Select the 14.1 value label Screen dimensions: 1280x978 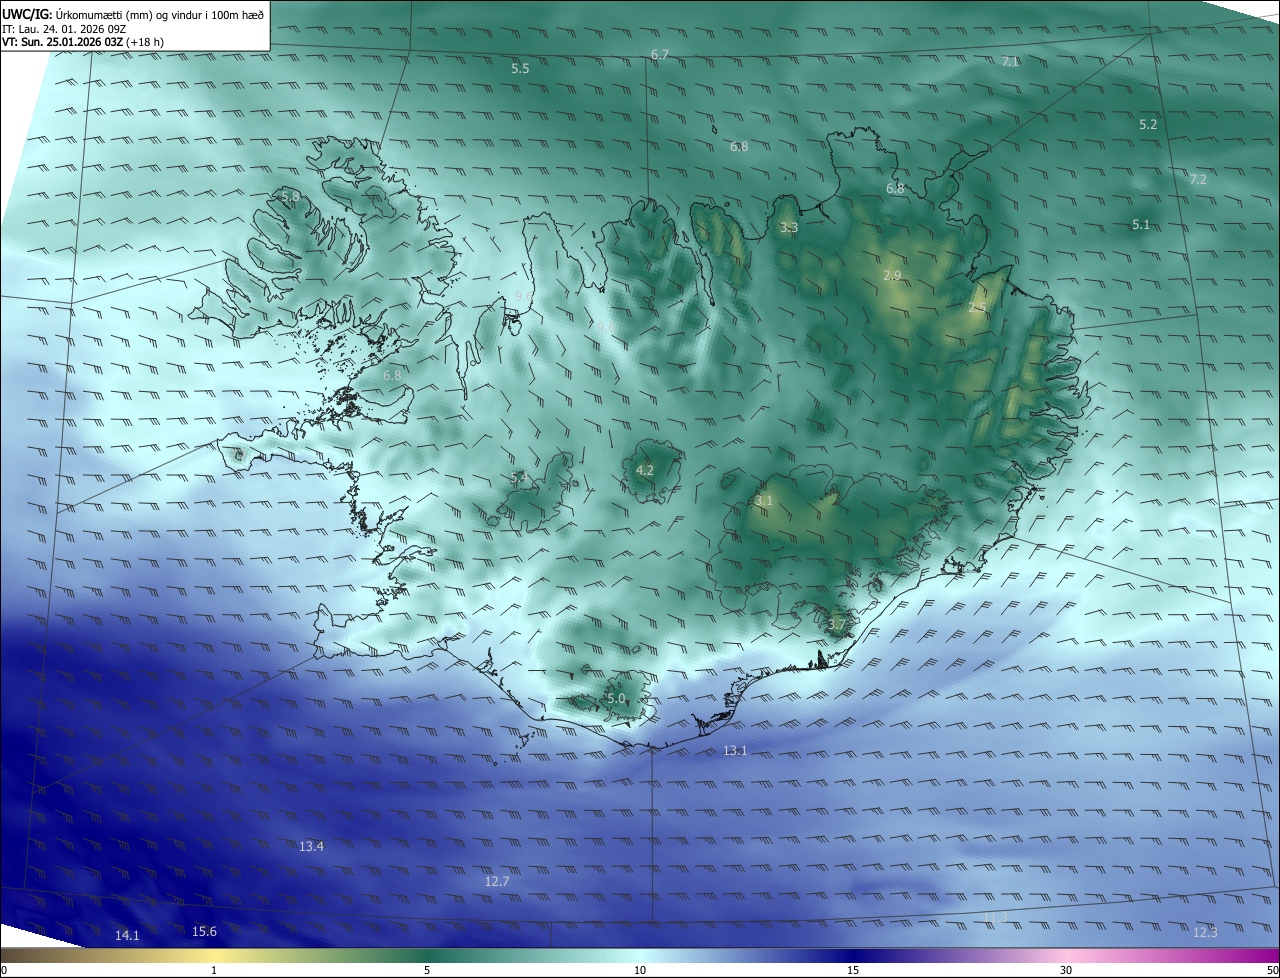coord(127,935)
